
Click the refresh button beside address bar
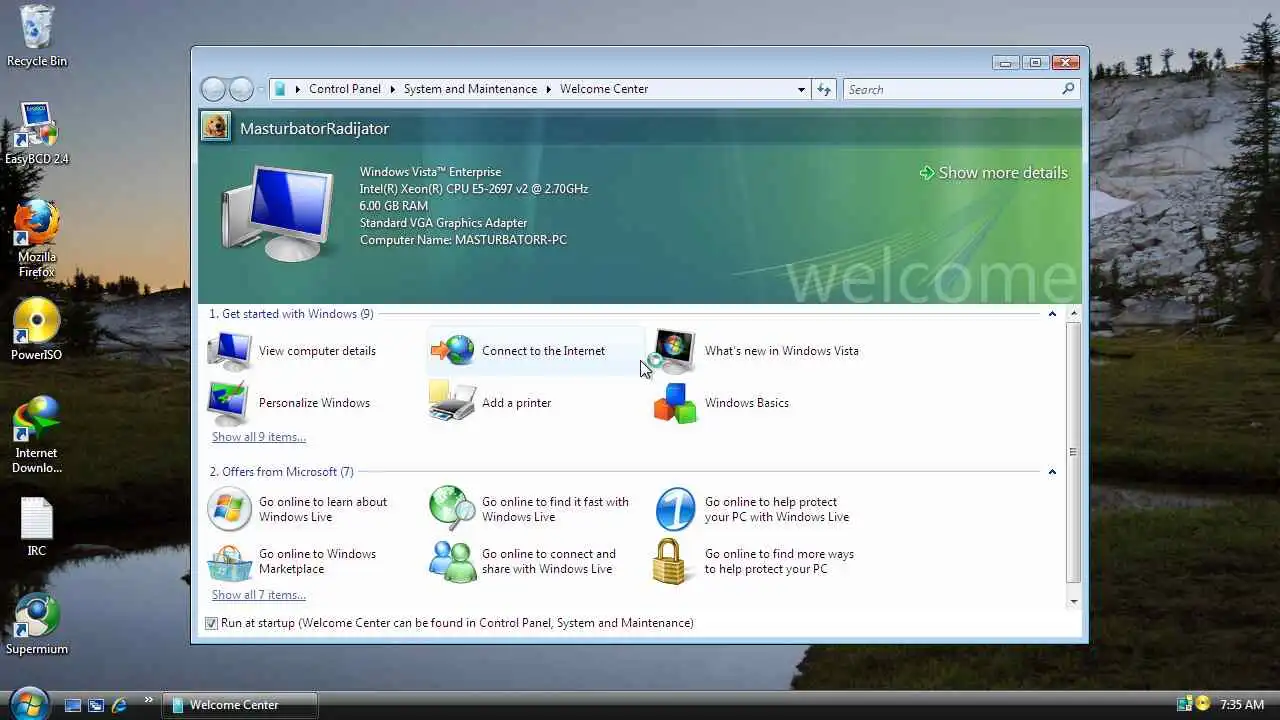pyautogui.click(x=824, y=89)
